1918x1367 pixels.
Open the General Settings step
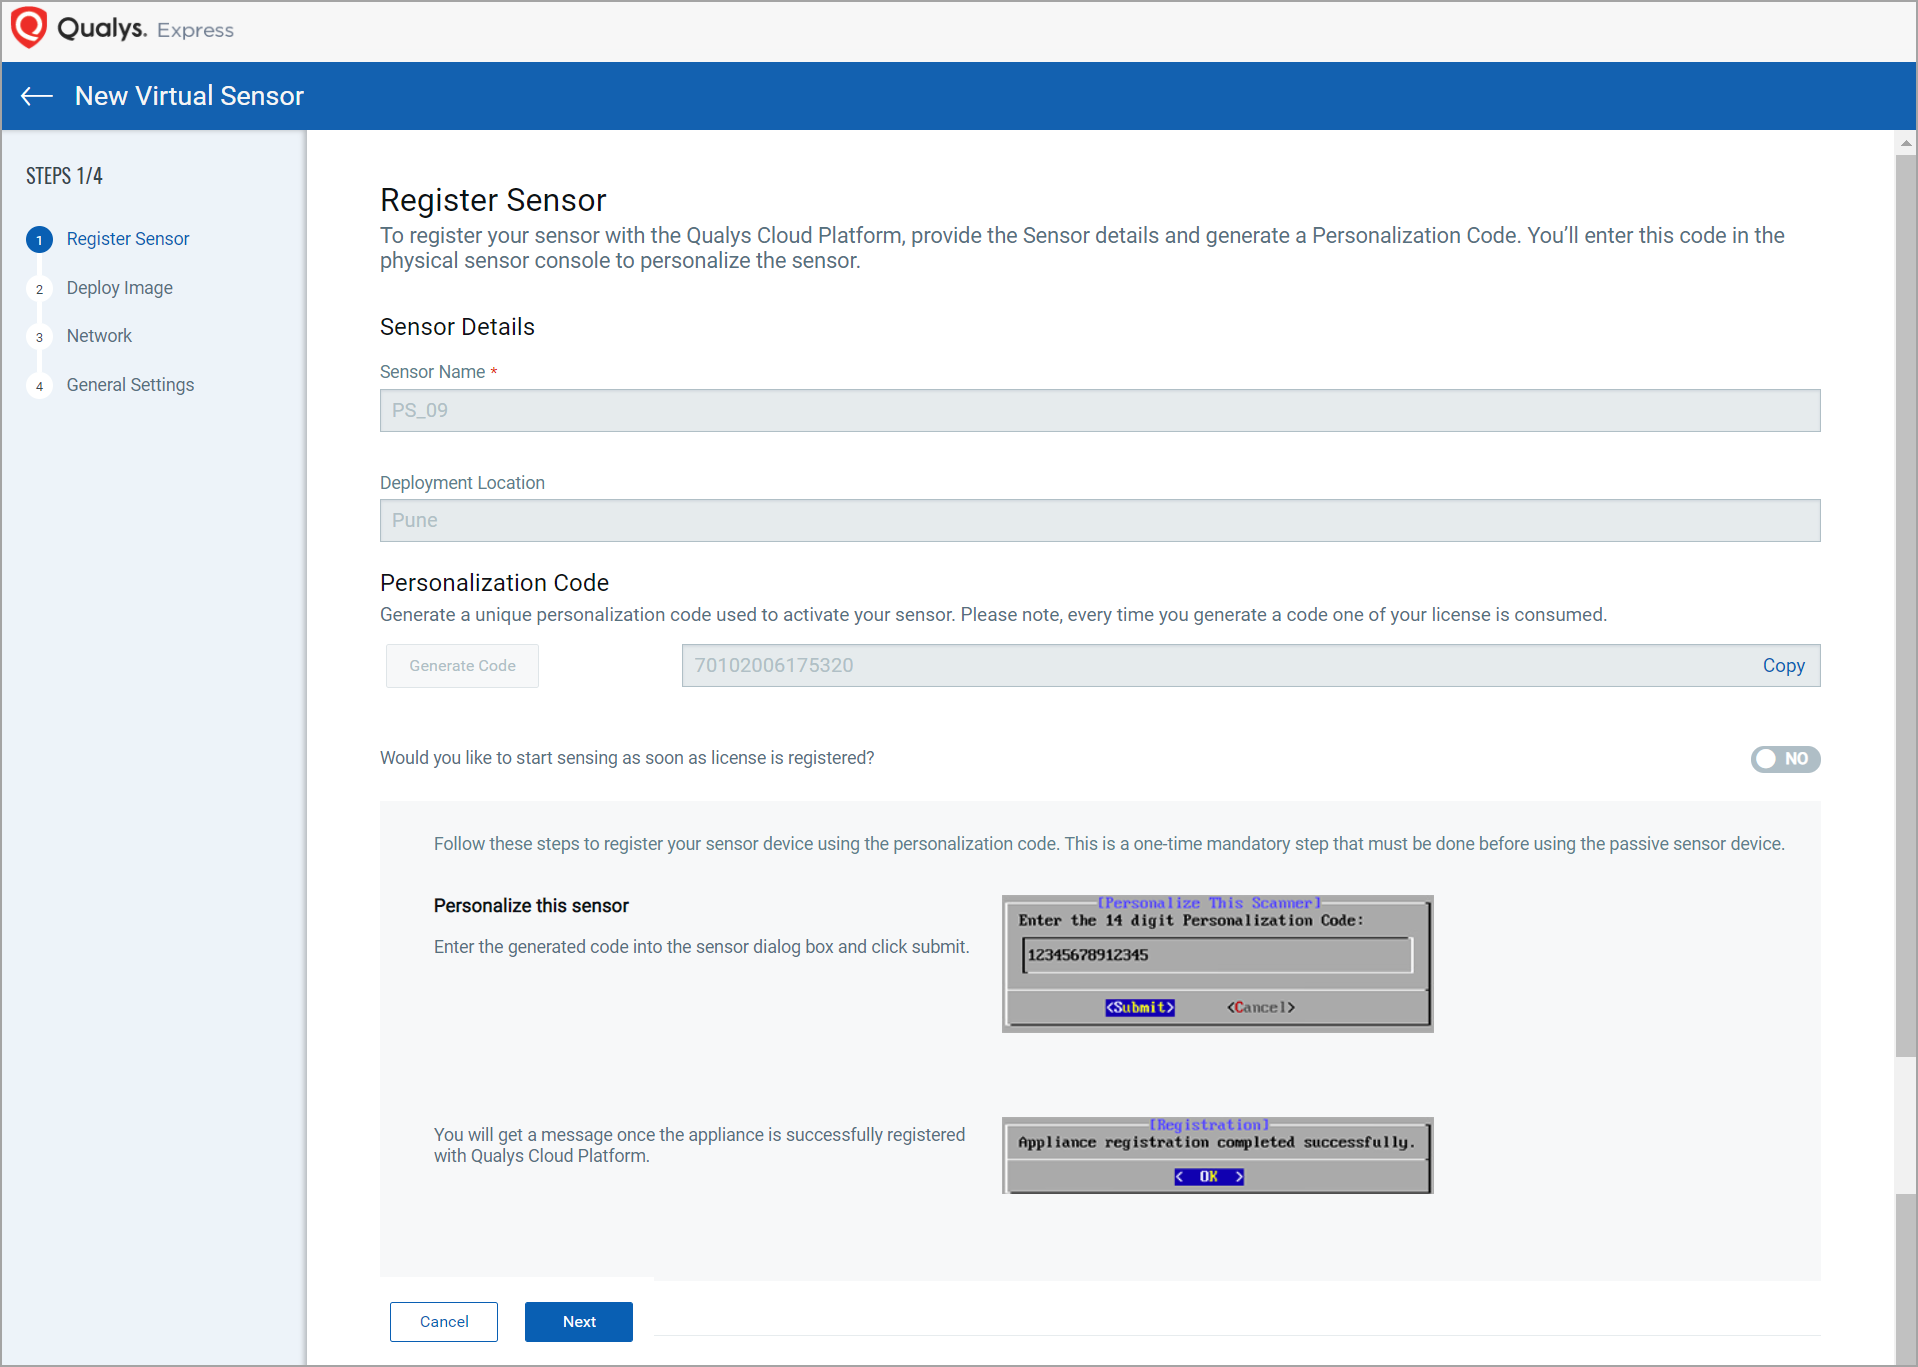click(130, 385)
